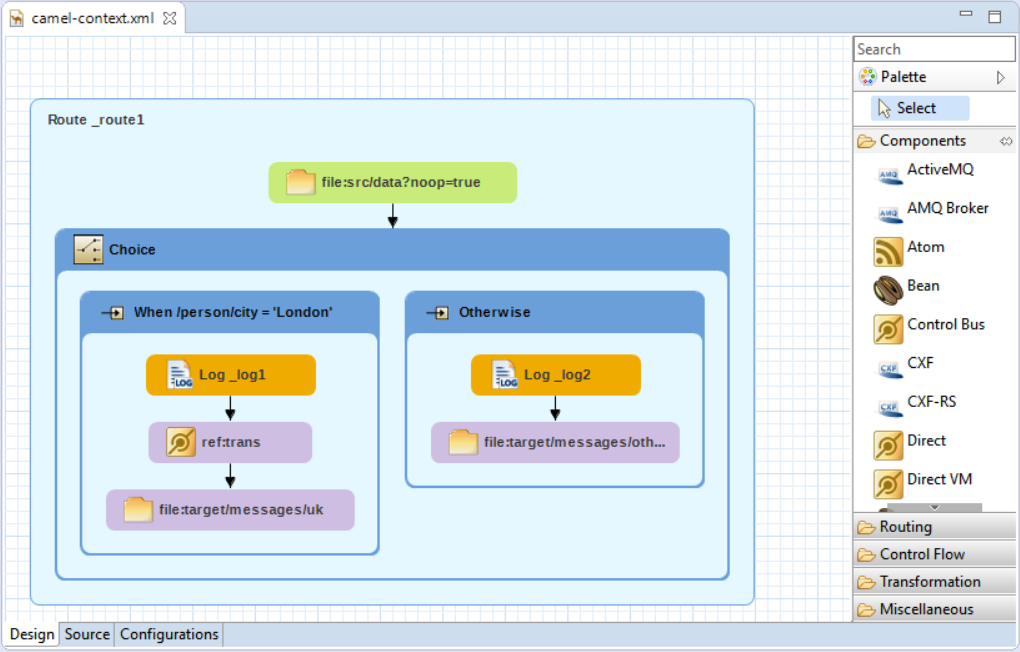Click the CXF-RS component icon

889,406
